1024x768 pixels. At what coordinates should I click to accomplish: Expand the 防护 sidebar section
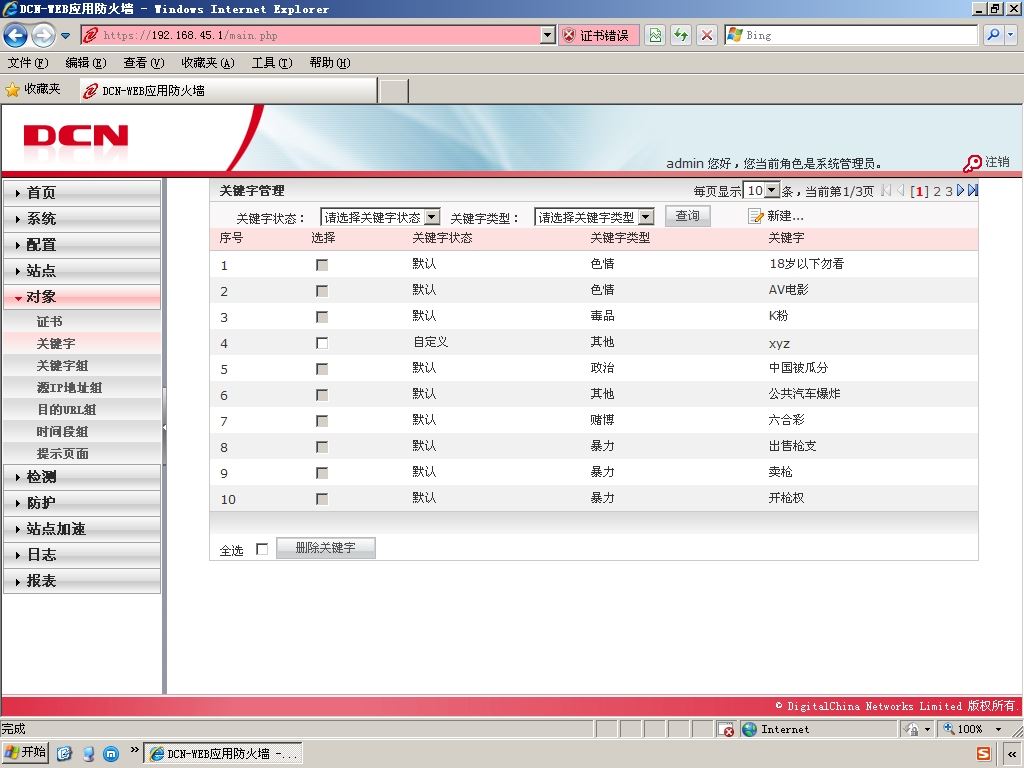82,503
